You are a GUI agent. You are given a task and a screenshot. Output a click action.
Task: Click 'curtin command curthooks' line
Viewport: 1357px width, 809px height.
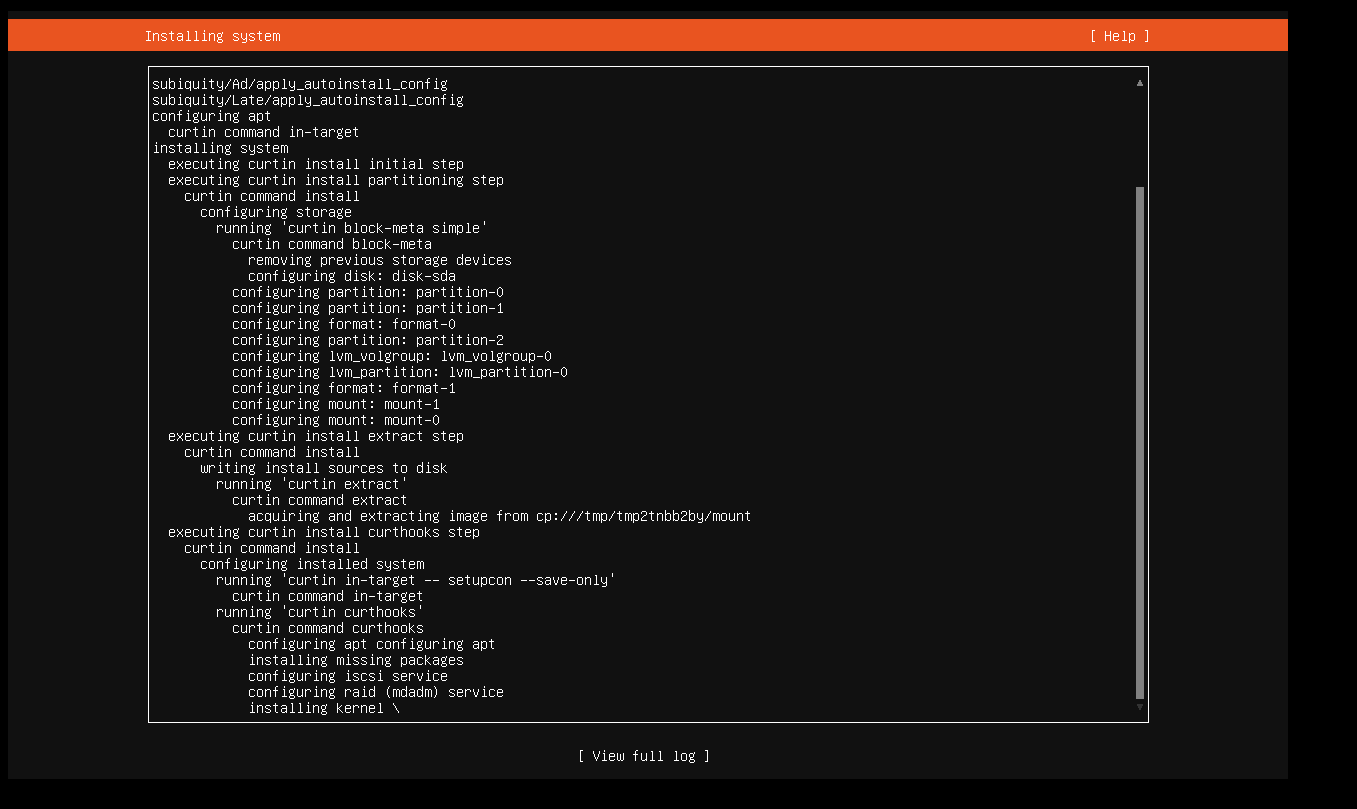pyautogui.click(x=328, y=628)
